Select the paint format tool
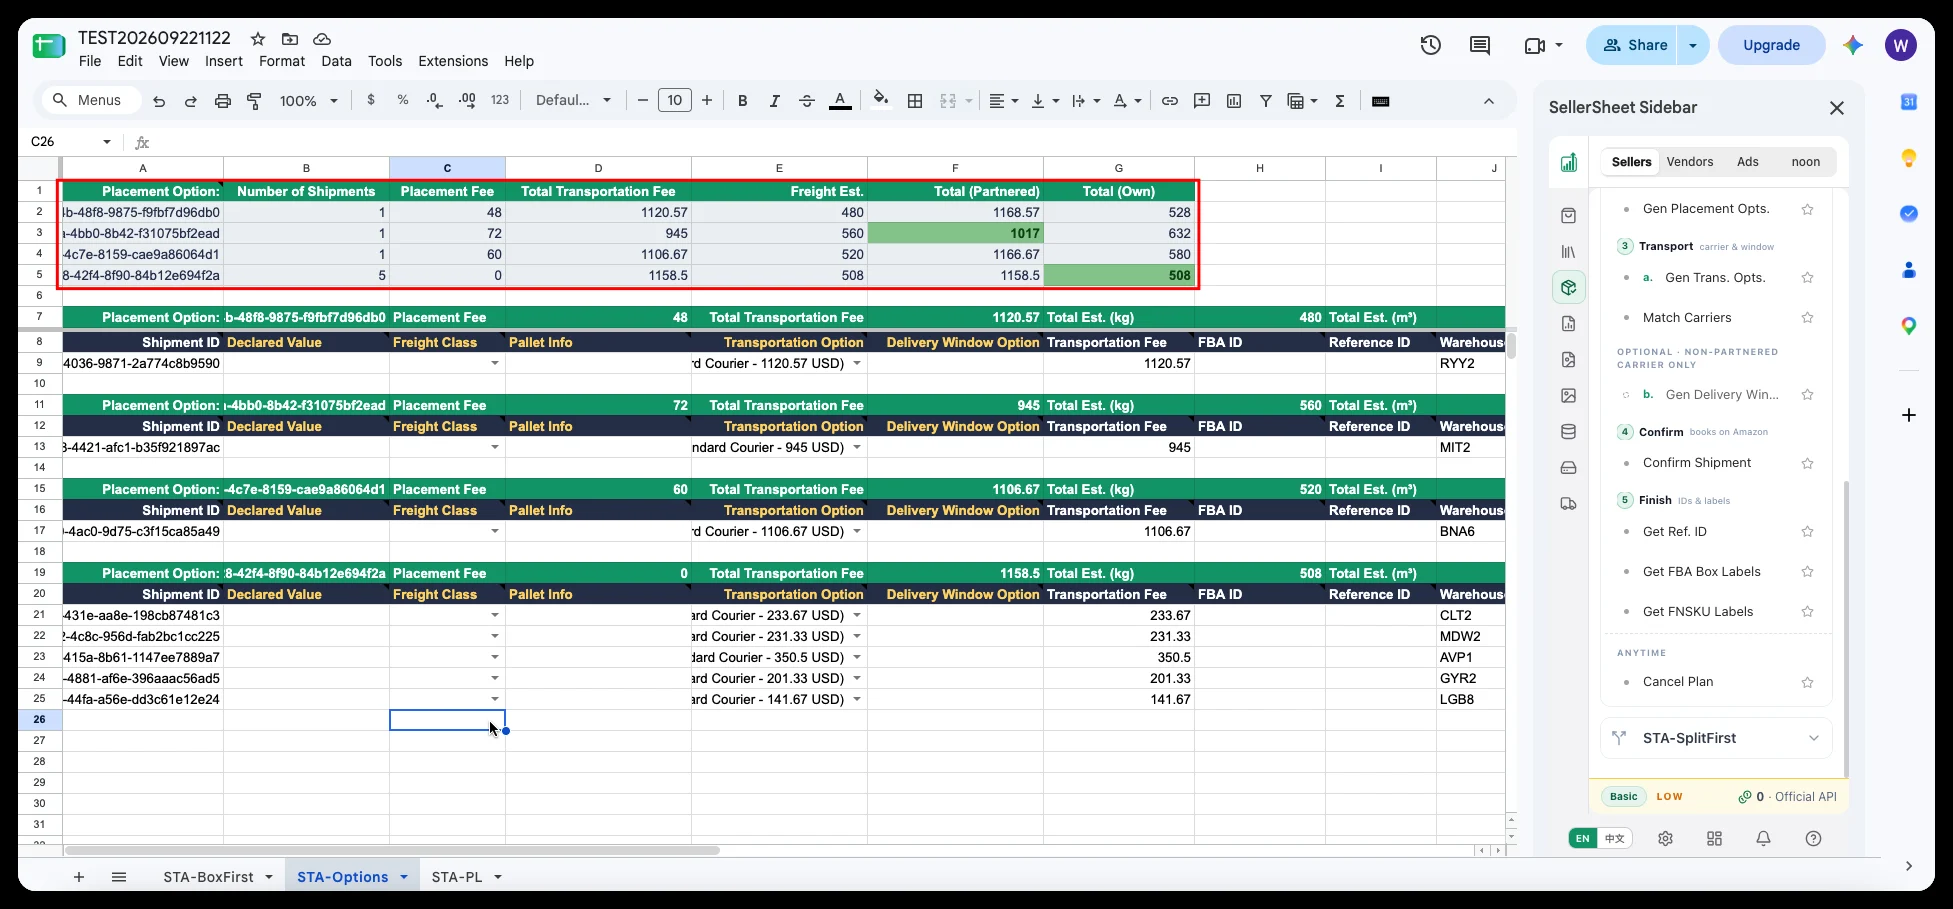 point(254,101)
